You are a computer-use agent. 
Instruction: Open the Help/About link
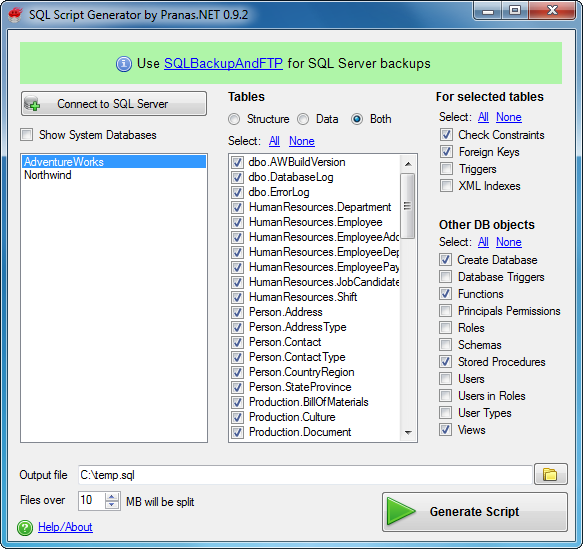tap(65, 527)
